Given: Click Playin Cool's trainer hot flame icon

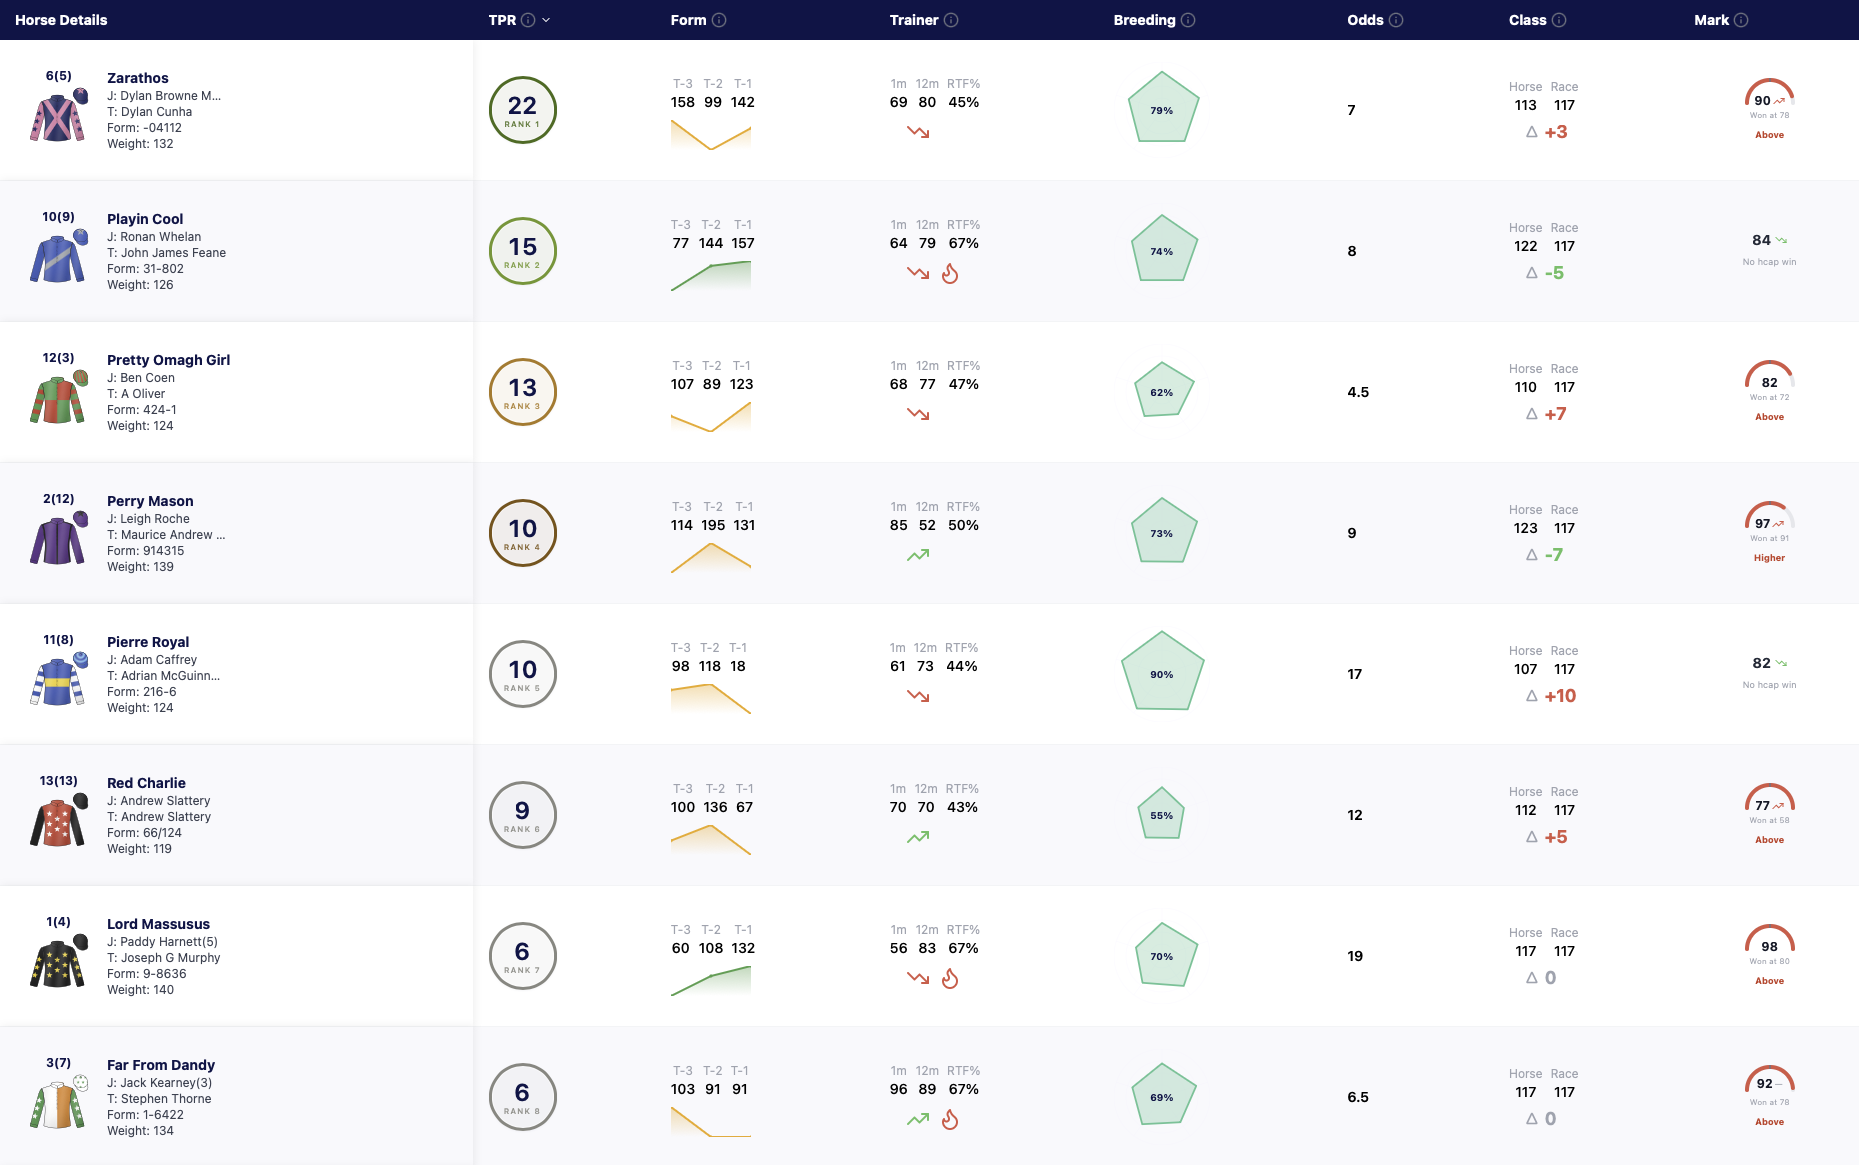Looking at the screenshot, I should [950, 273].
